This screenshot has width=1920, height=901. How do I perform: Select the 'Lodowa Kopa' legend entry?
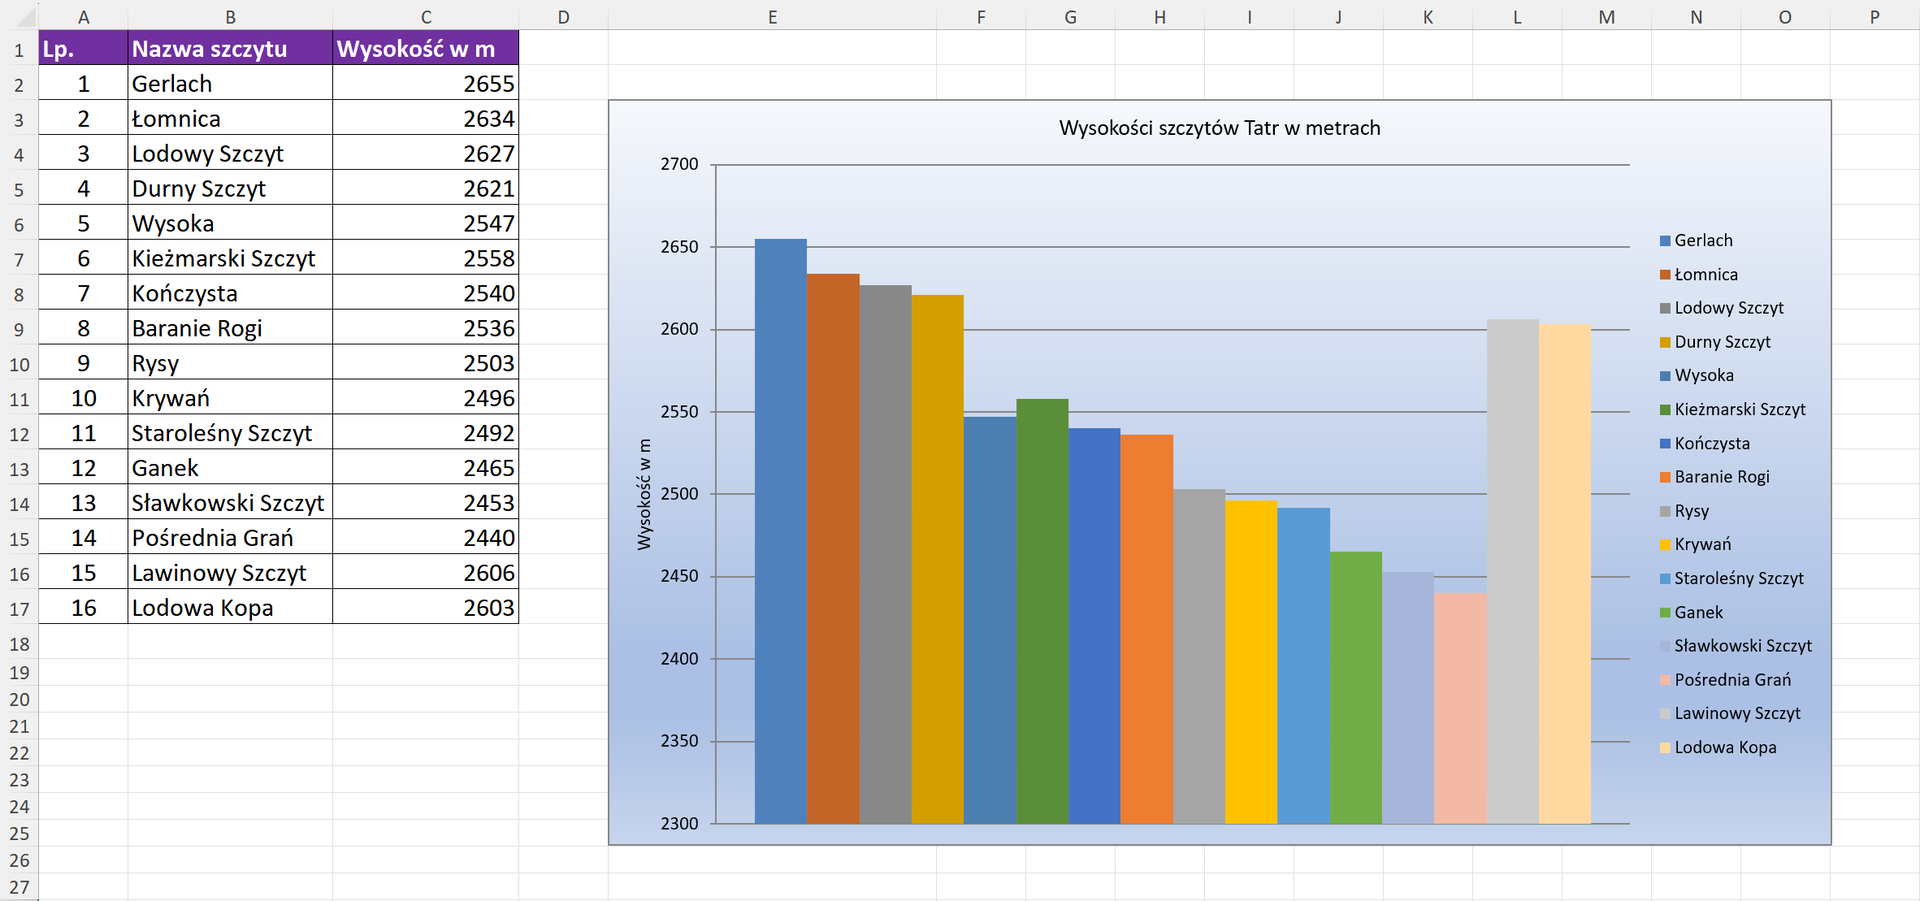[x=1725, y=747]
